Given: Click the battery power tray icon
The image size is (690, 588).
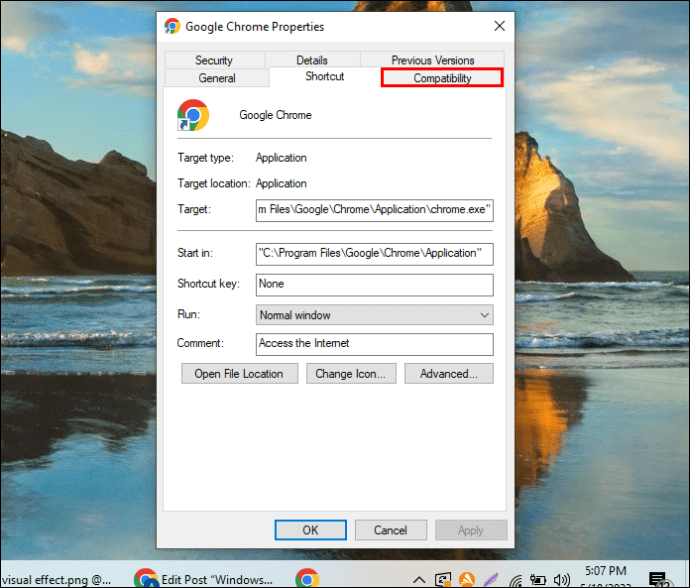Looking at the screenshot, I should tap(538, 580).
